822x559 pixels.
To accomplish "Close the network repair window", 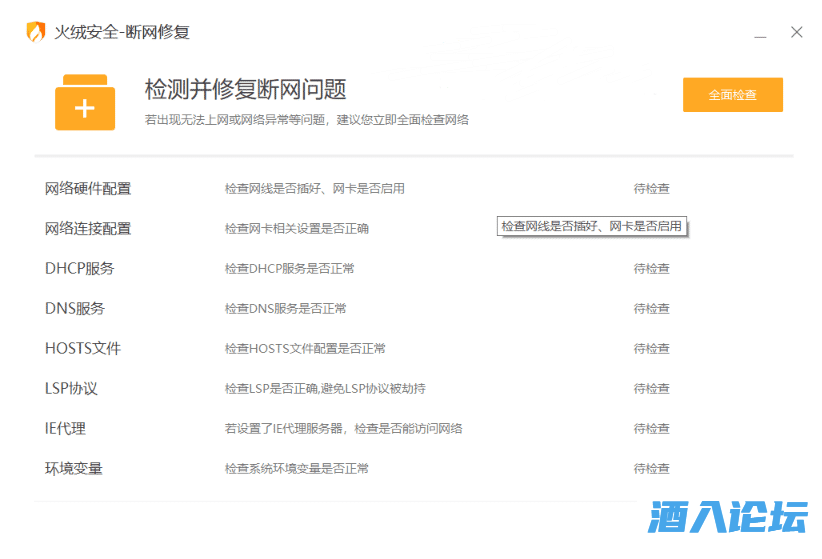I will coord(796,32).
